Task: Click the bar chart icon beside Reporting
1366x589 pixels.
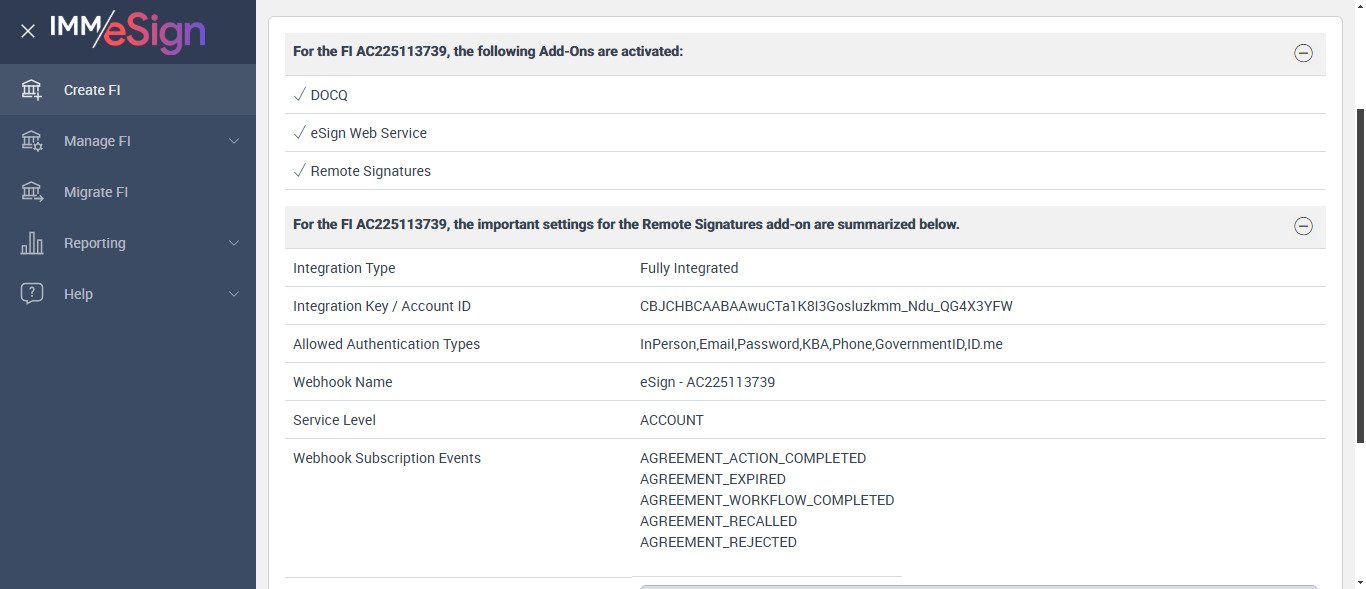Action: click(32, 243)
